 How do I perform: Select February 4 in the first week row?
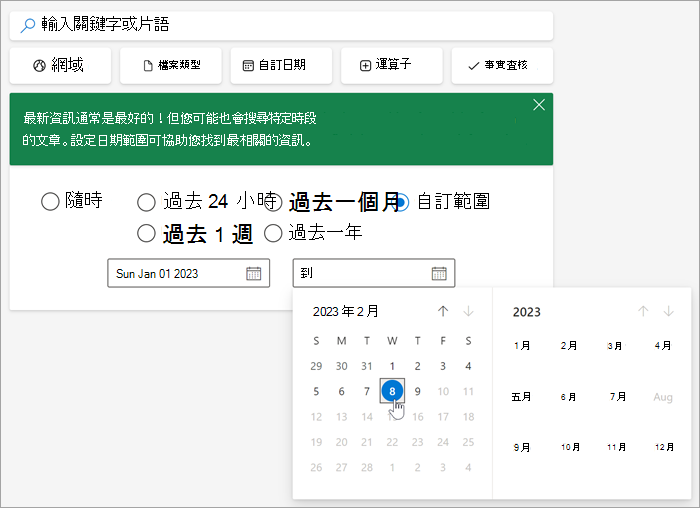468,366
